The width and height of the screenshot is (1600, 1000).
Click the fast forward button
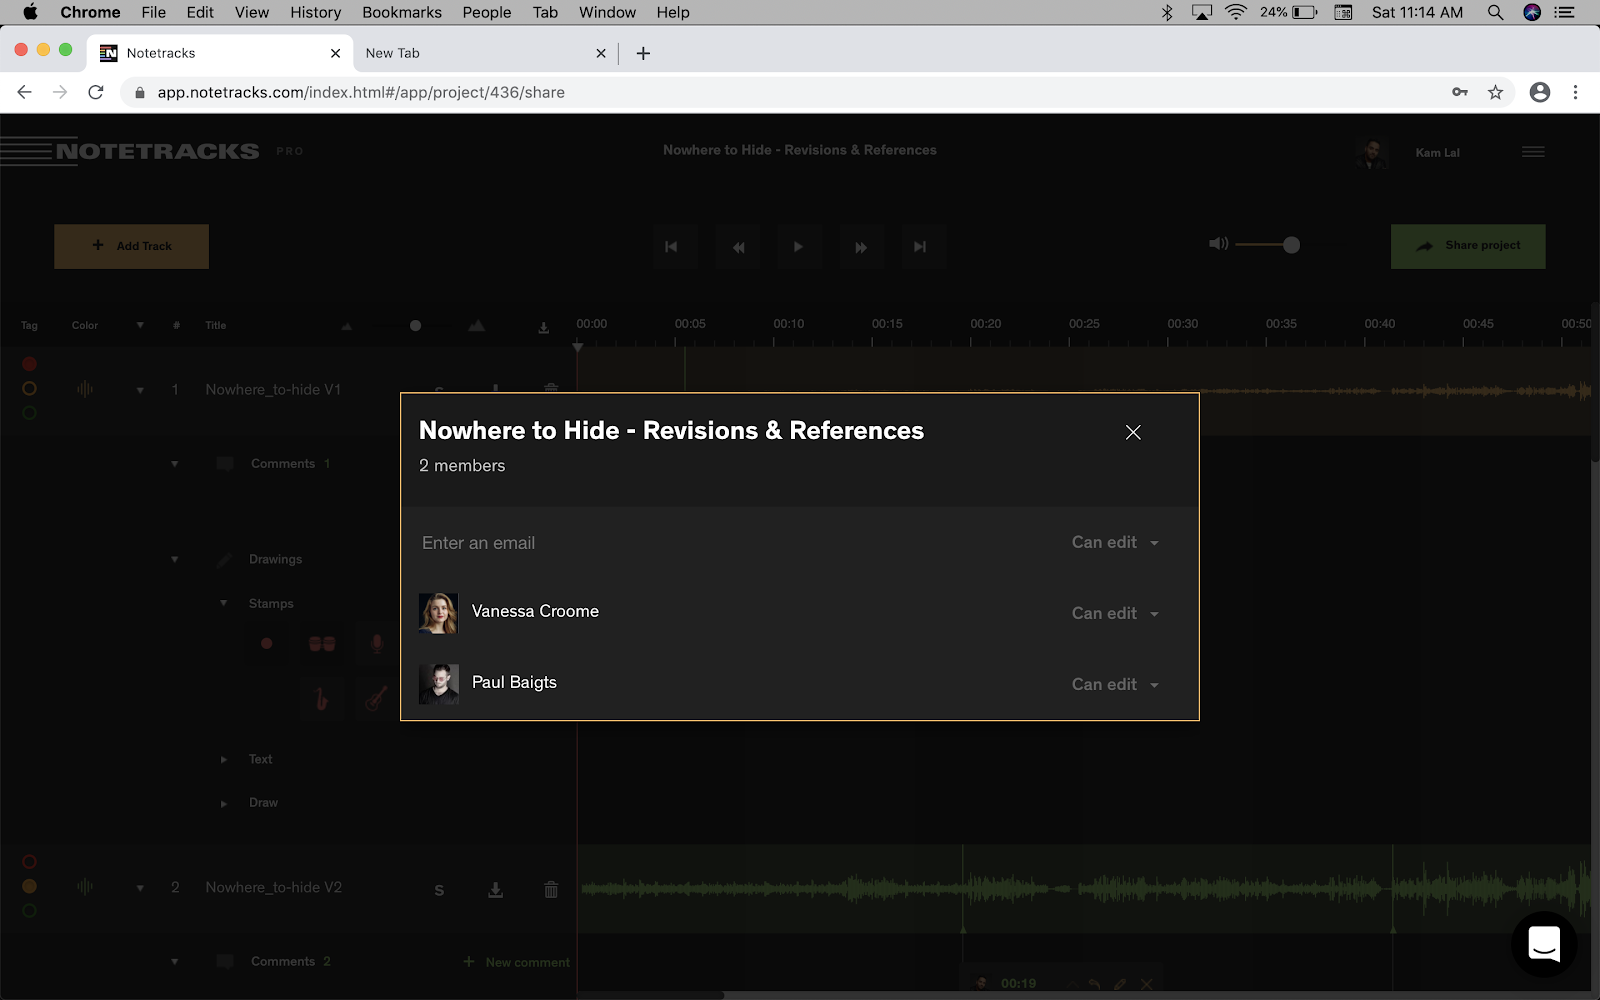860,247
